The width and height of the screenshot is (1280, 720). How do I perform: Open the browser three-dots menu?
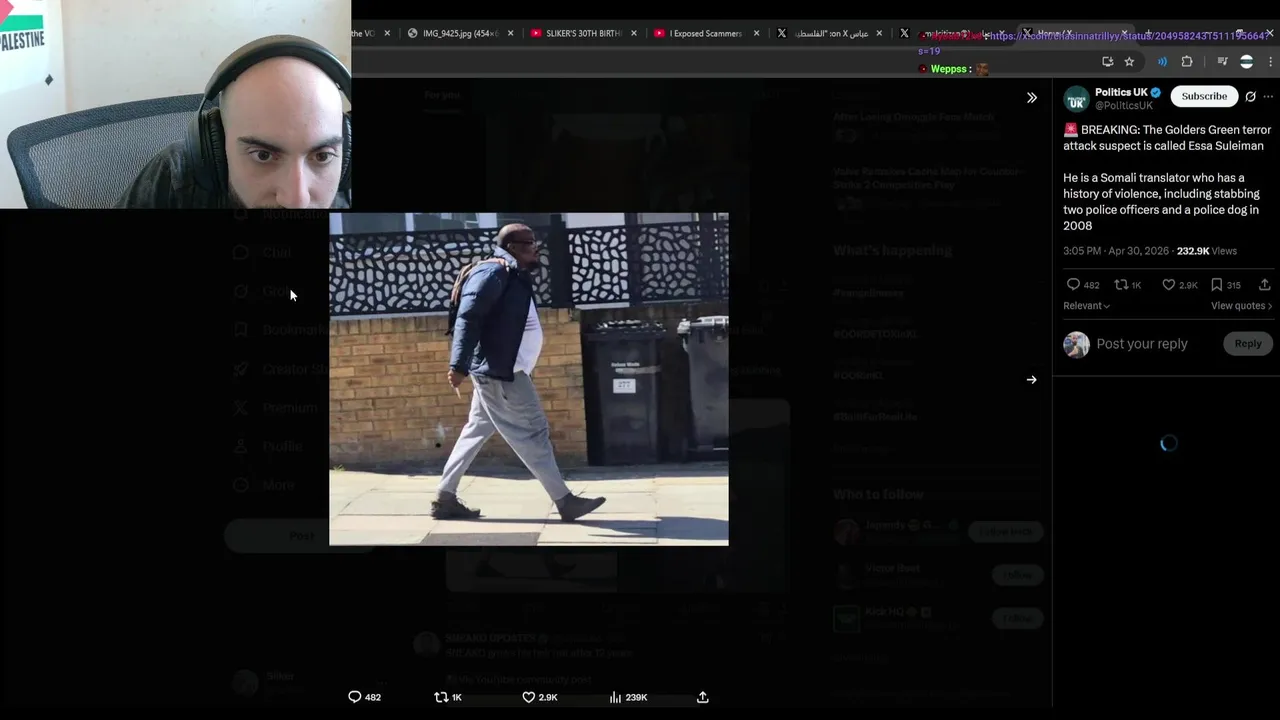1270,62
